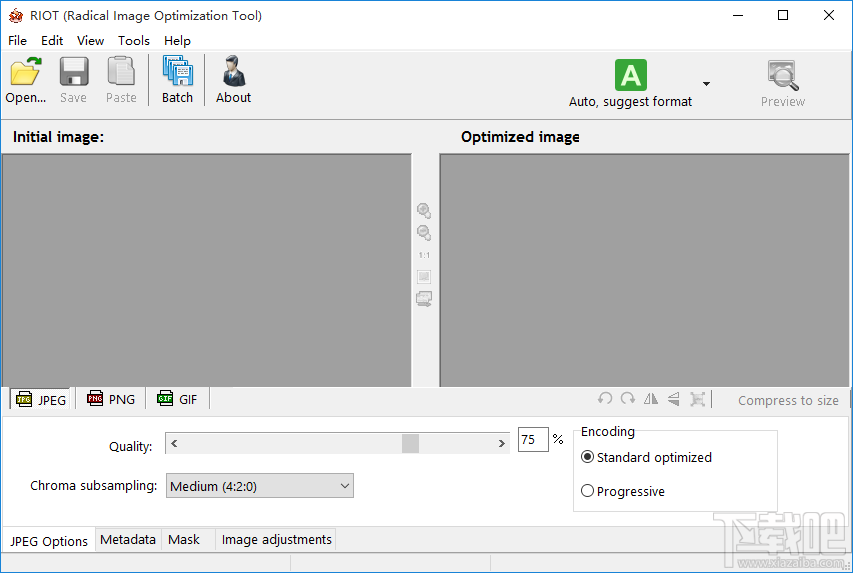This screenshot has width=853, height=573.
Task: Click the Compress to size button
Action: click(788, 401)
